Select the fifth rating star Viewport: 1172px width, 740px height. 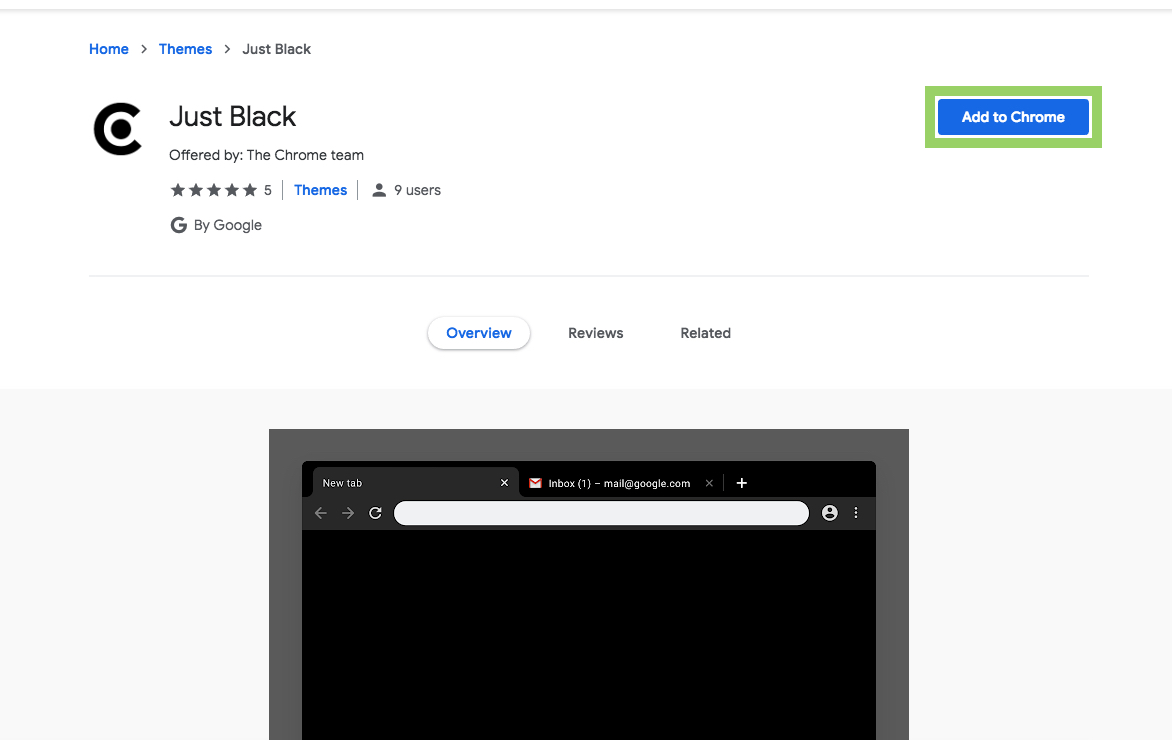(249, 189)
